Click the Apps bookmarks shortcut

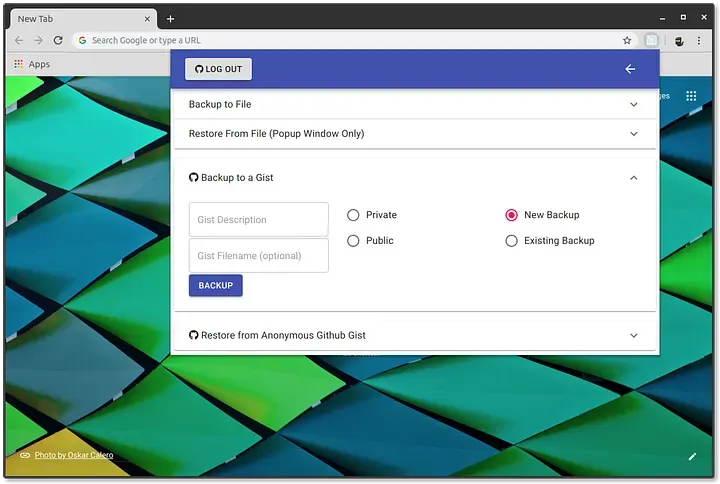click(x=31, y=64)
